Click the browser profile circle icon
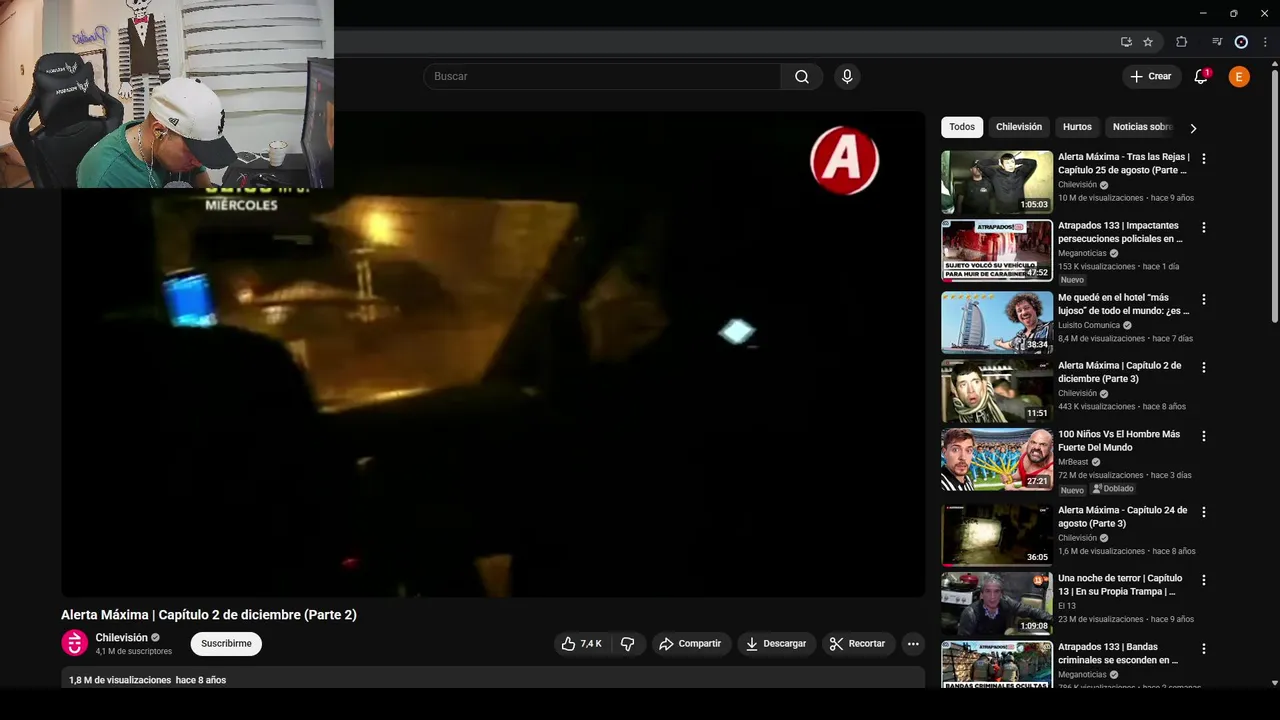This screenshot has width=1280, height=720. click(x=1241, y=42)
